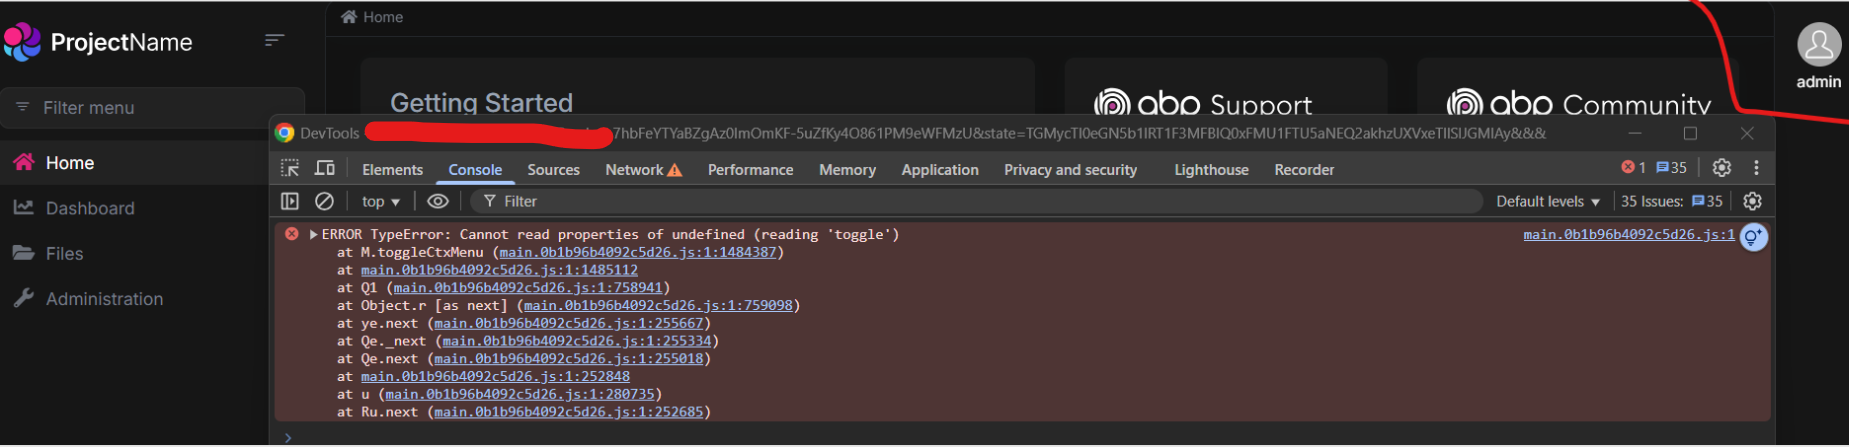Viewport: 1849px width, 447px height.
Task: Collapse the sidebar menu toggle icon
Action: (x=274, y=40)
